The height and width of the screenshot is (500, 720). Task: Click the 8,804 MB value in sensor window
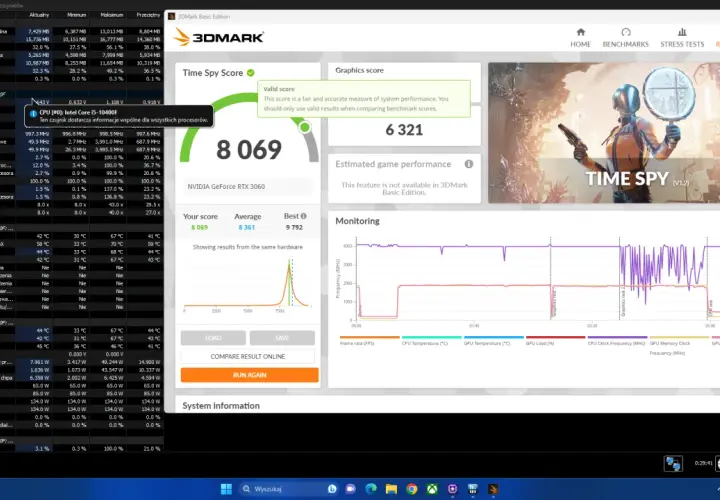click(149, 32)
